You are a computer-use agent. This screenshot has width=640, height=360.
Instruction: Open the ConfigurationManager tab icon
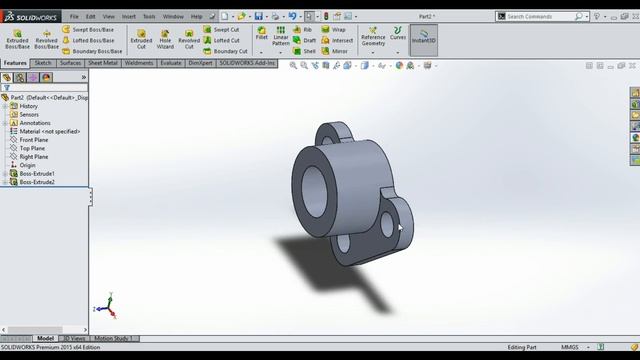click(x=33, y=77)
